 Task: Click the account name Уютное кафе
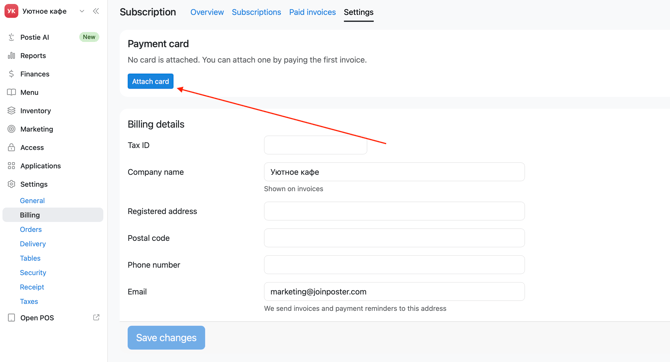tap(44, 11)
